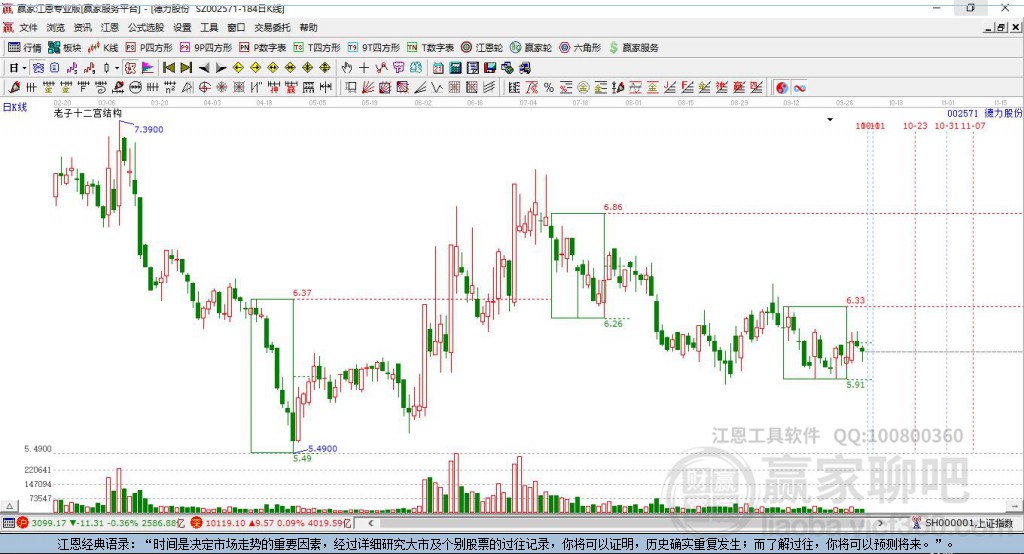
Task: Open the 浏览 menu
Action: [56, 27]
